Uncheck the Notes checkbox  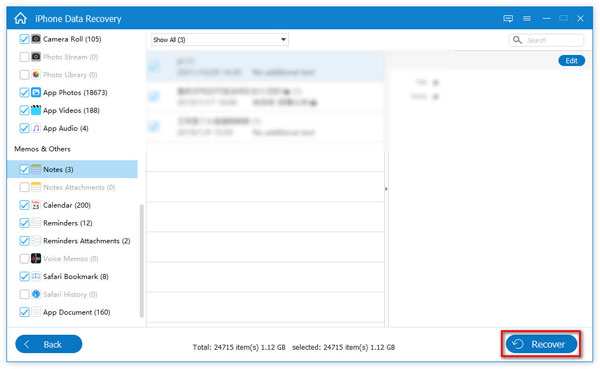click(24, 169)
